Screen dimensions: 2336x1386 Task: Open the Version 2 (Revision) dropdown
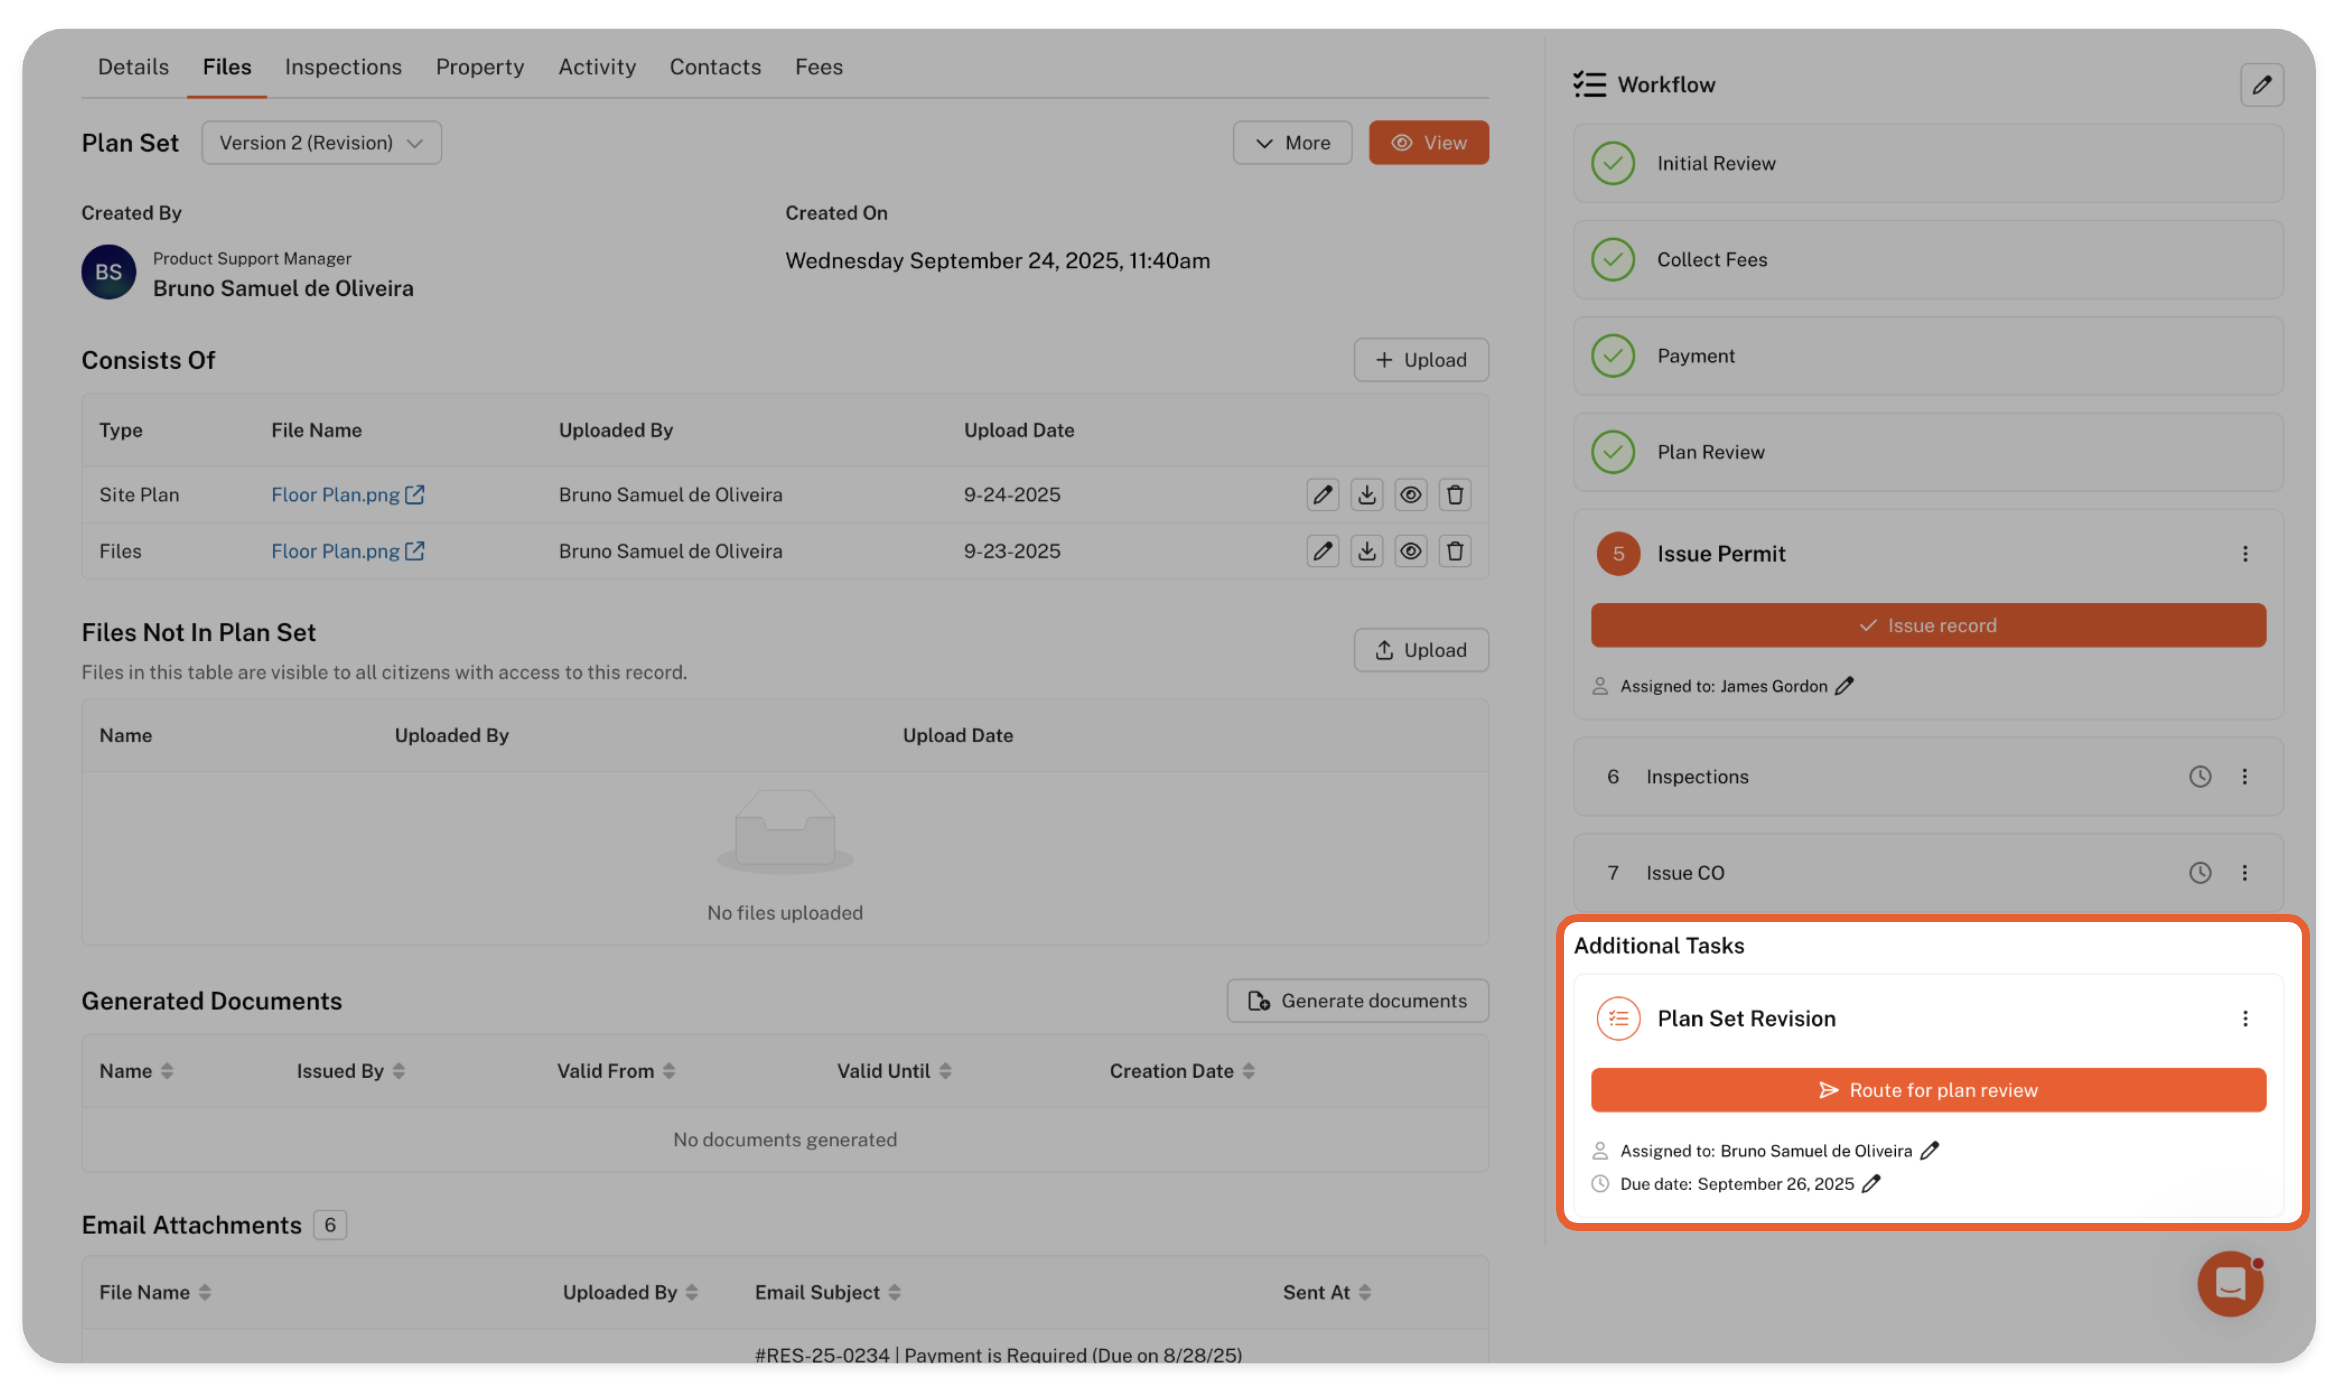[321, 143]
